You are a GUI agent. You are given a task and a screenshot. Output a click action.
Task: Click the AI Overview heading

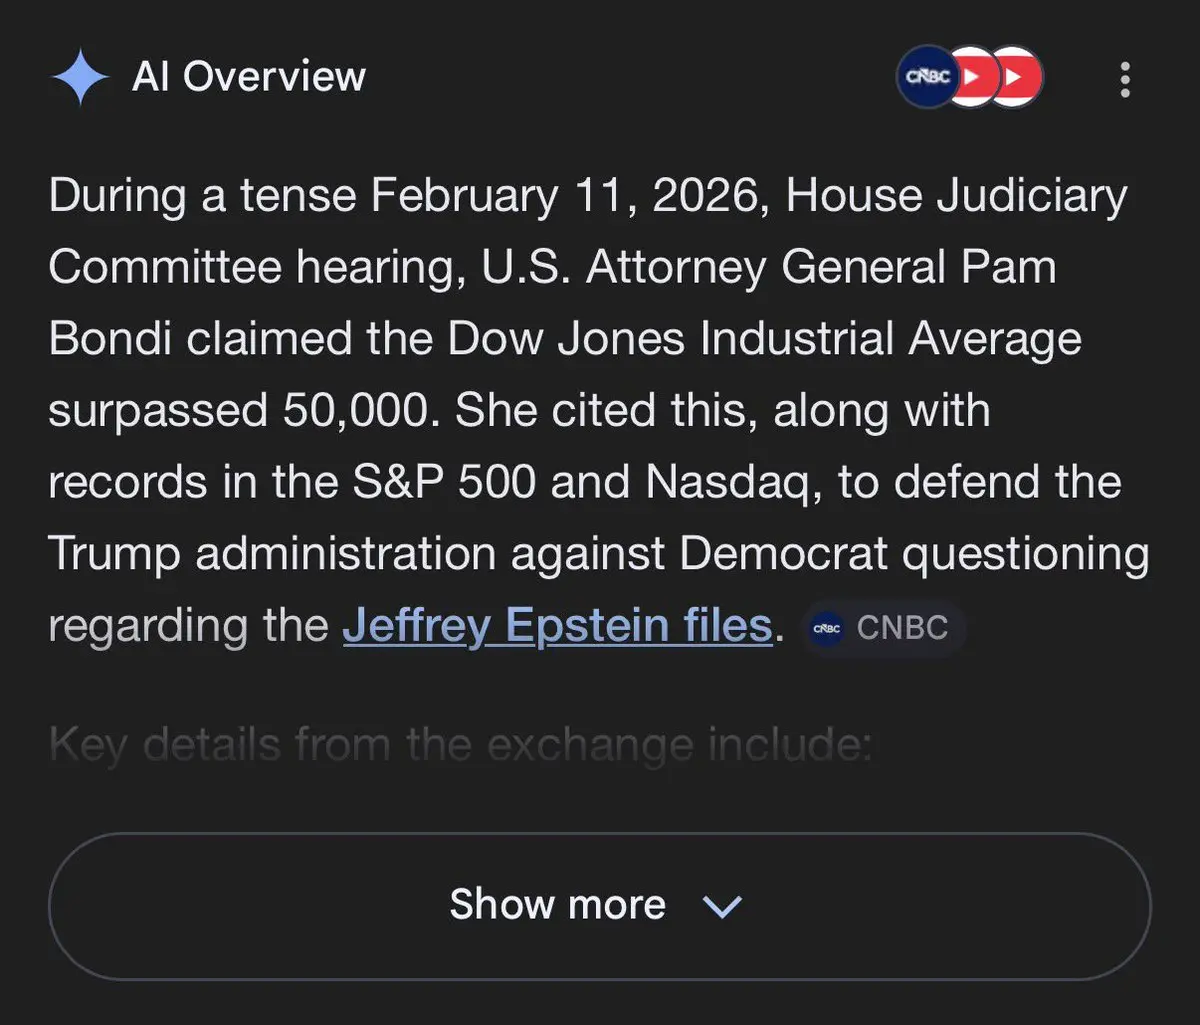[249, 77]
